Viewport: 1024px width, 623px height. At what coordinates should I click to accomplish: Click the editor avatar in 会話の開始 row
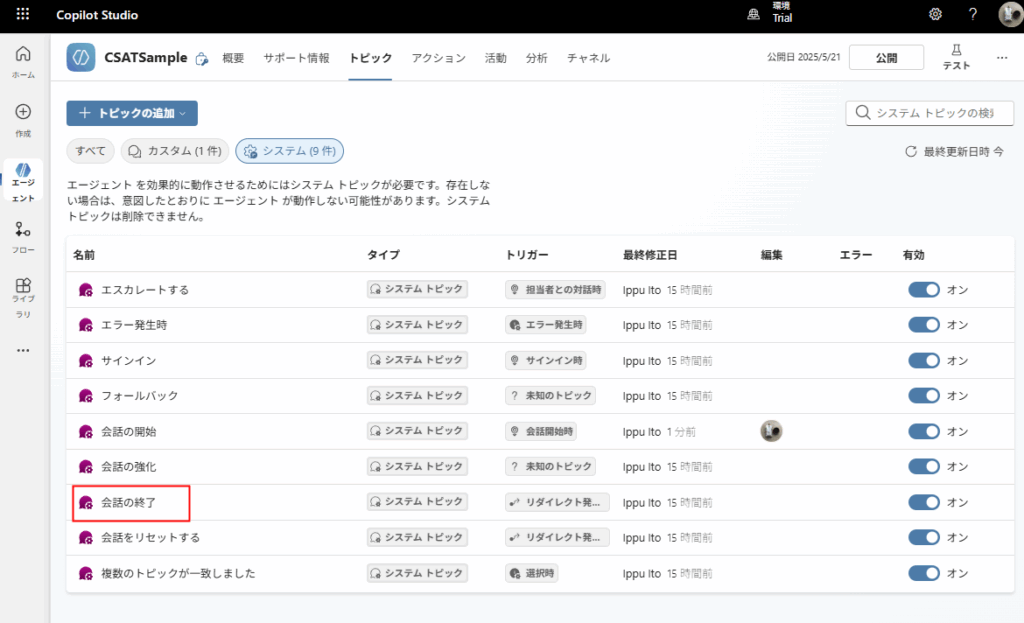[x=771, y=431]
